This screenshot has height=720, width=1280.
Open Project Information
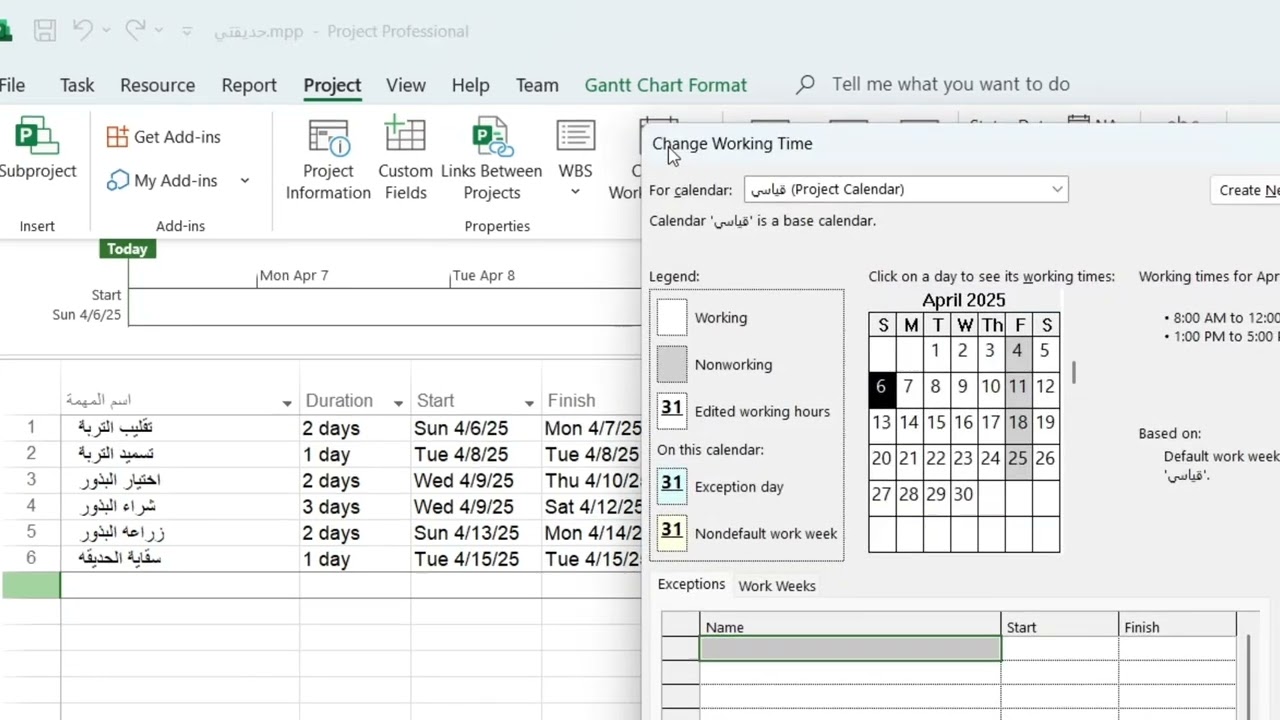point(328,160)
